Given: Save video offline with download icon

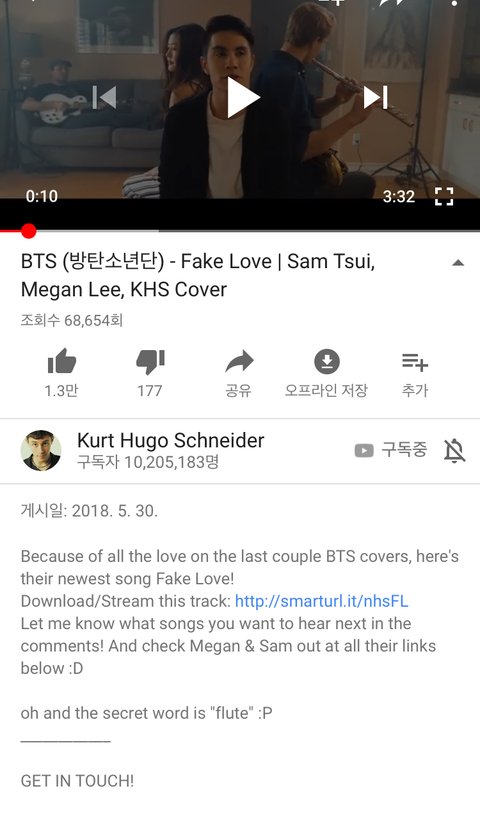Looking at the screenshot, I should click(326, 361).
